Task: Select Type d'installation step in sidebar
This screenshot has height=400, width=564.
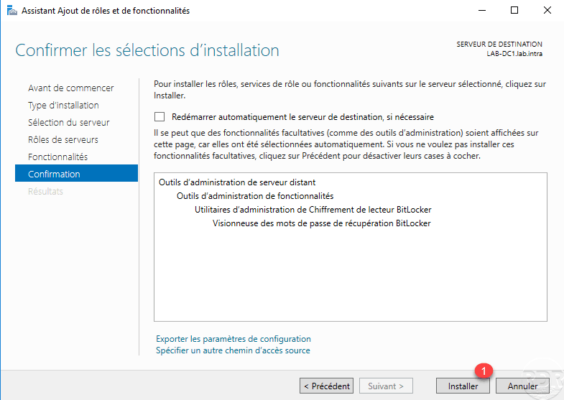Action: [x=64, y=105]
